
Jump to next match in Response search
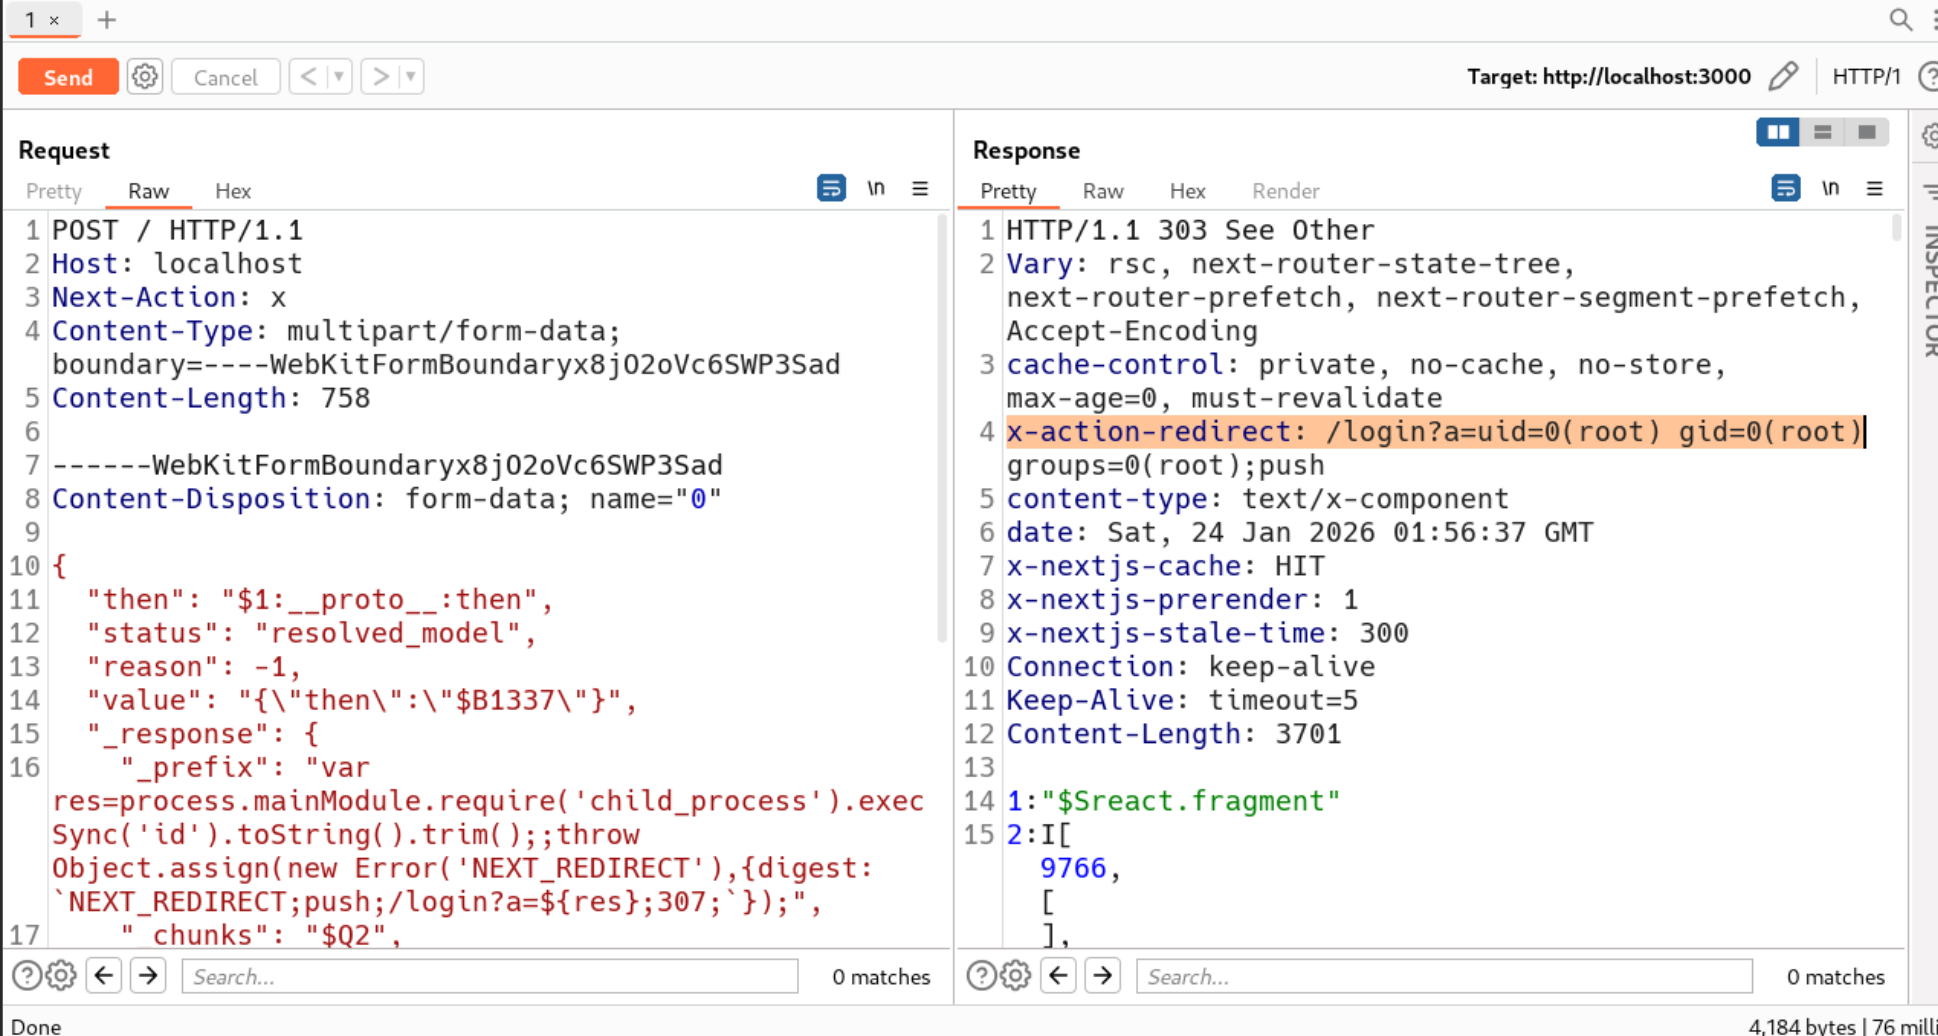1103,975
